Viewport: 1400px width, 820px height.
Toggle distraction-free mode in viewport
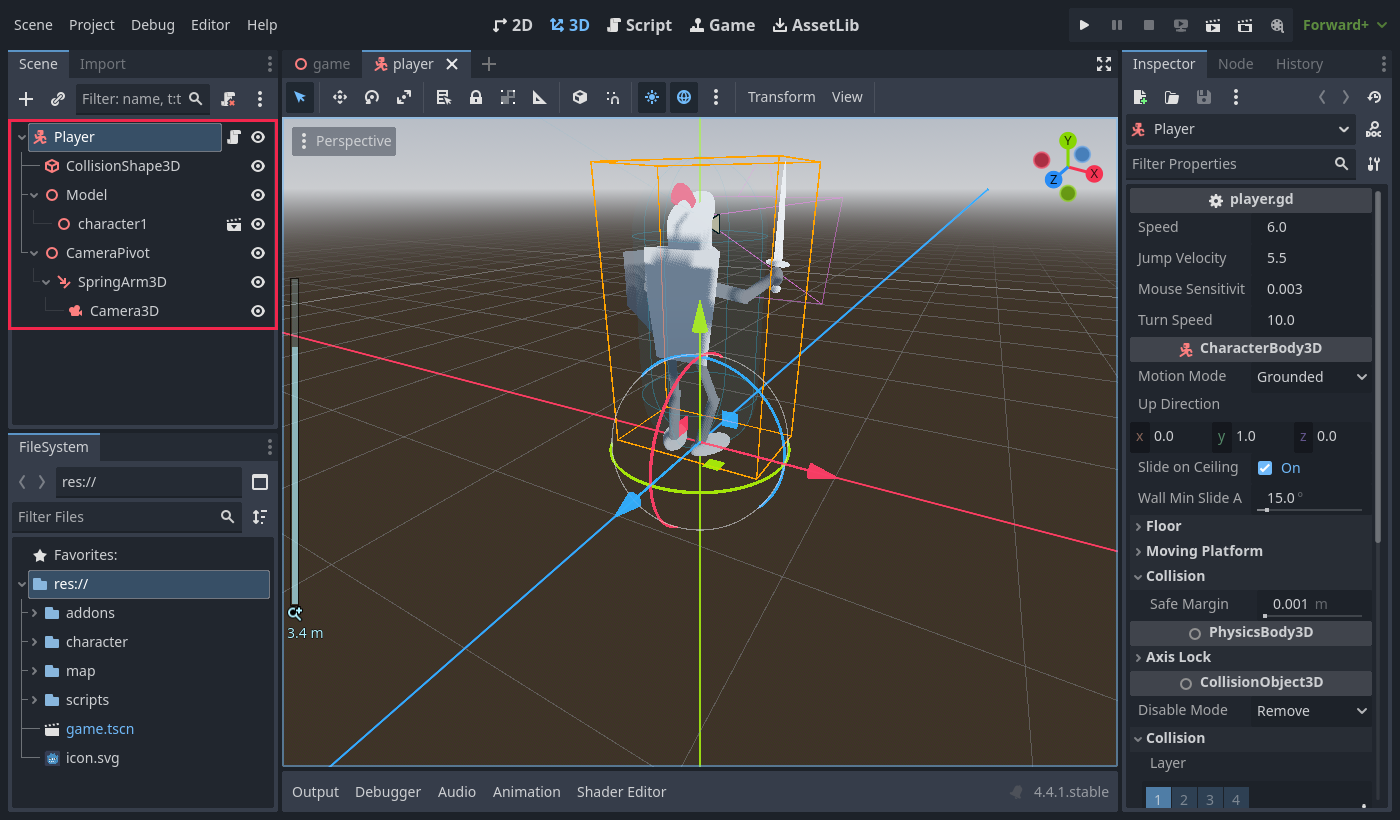click(1104, 64)
